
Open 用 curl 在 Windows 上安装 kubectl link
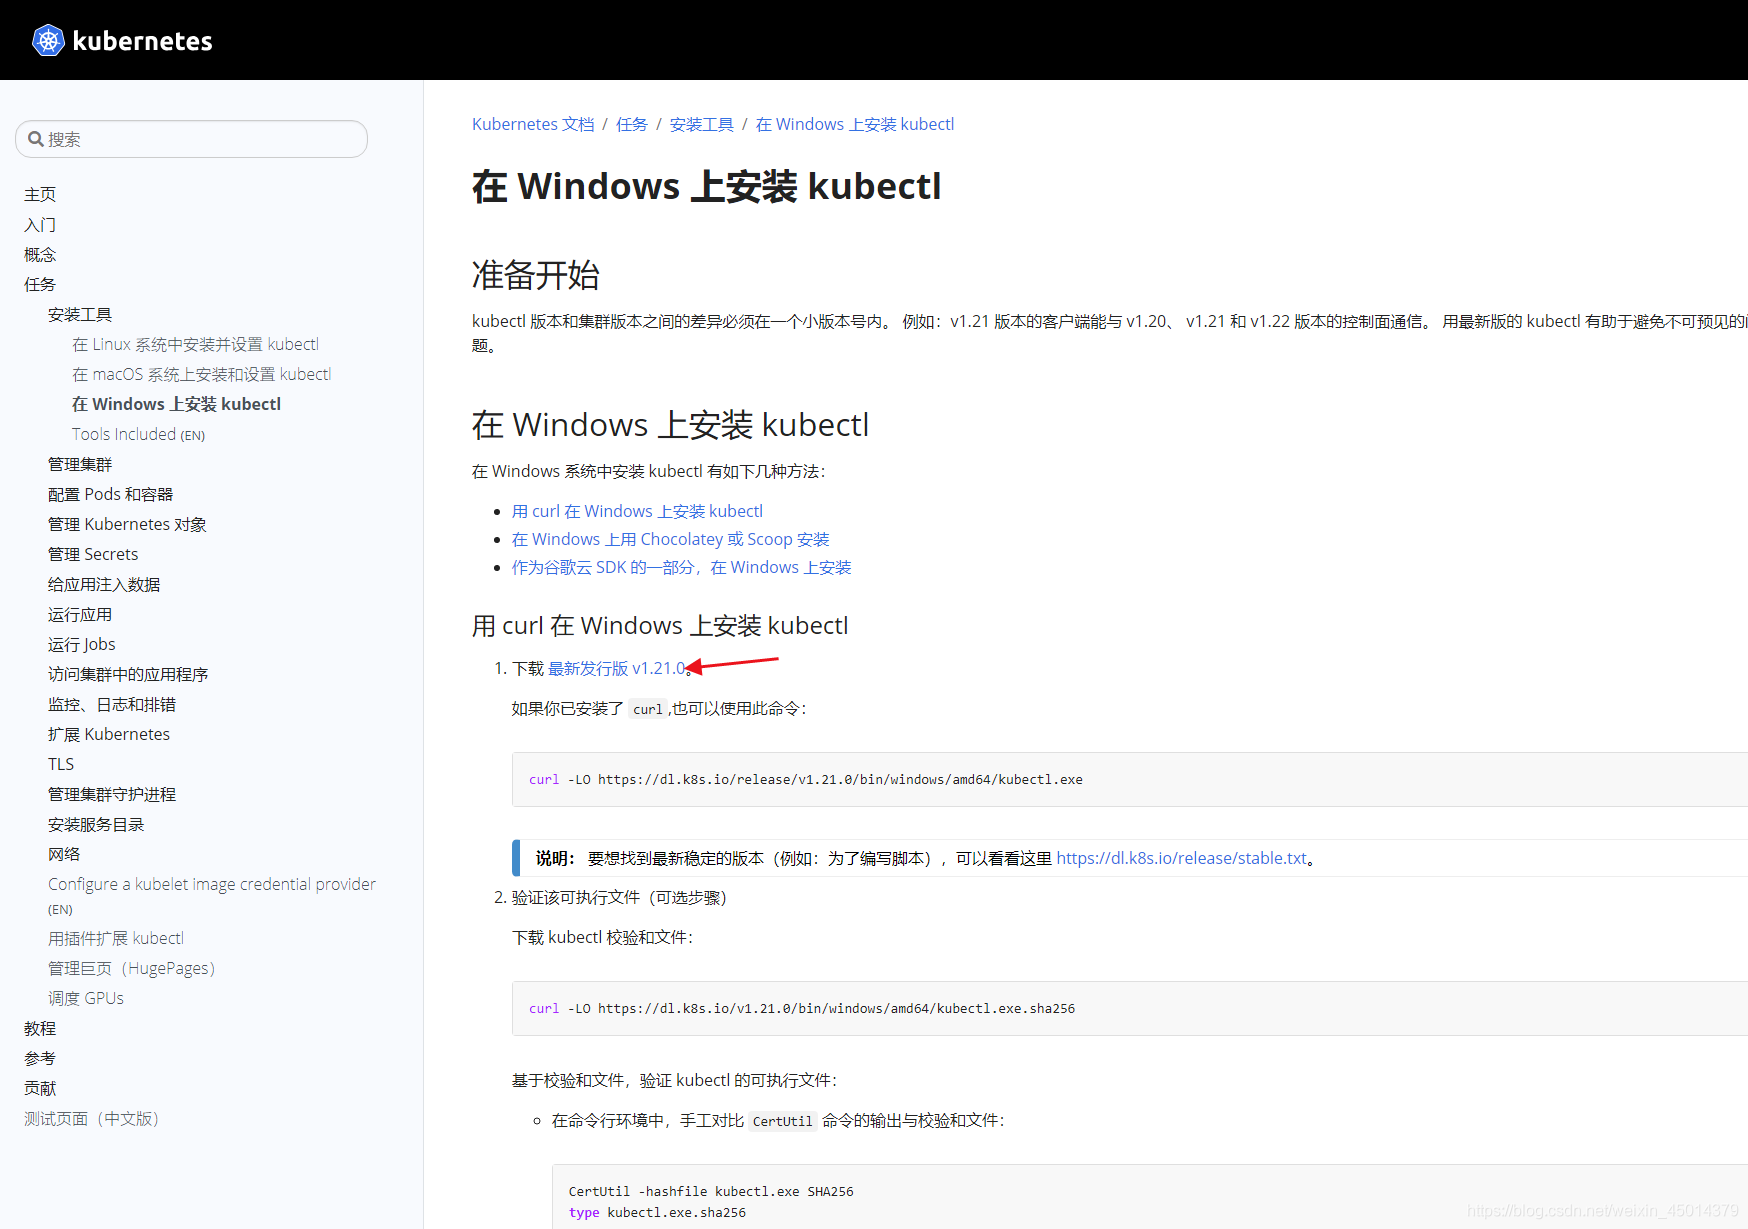tap(637, 511)
